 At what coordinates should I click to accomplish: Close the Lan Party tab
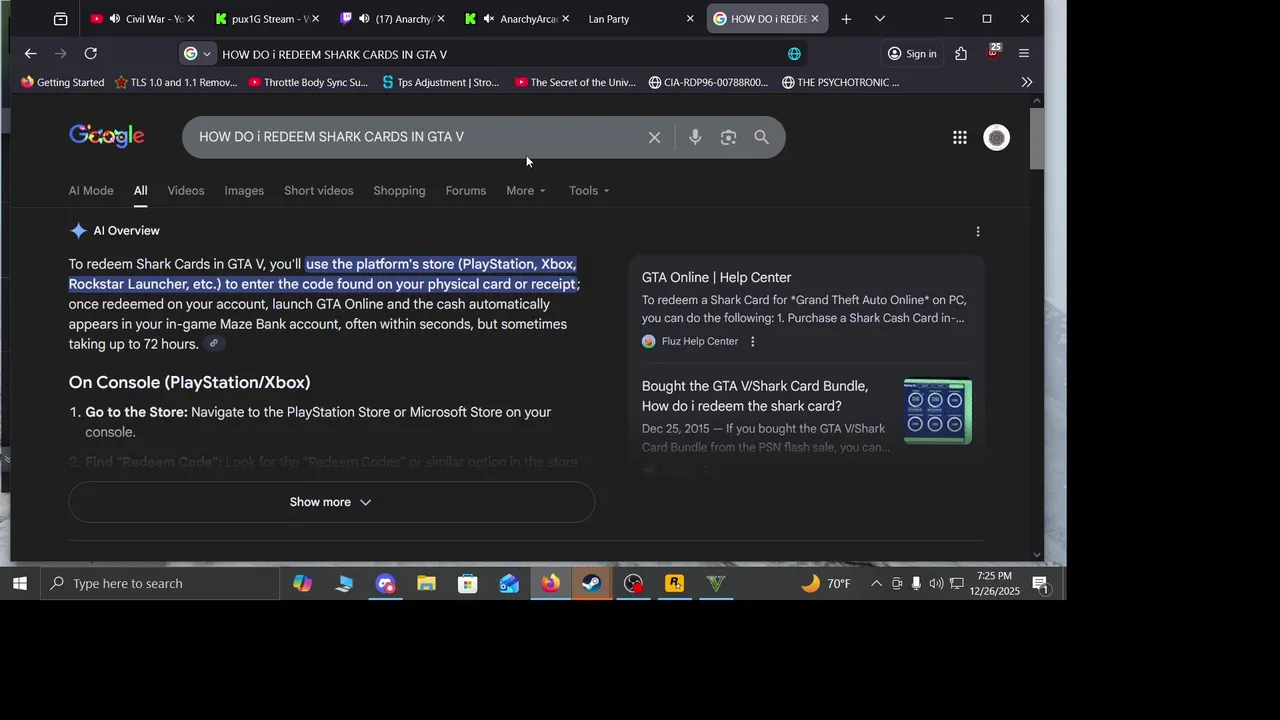pyautogui.click(x=690, y=19)
